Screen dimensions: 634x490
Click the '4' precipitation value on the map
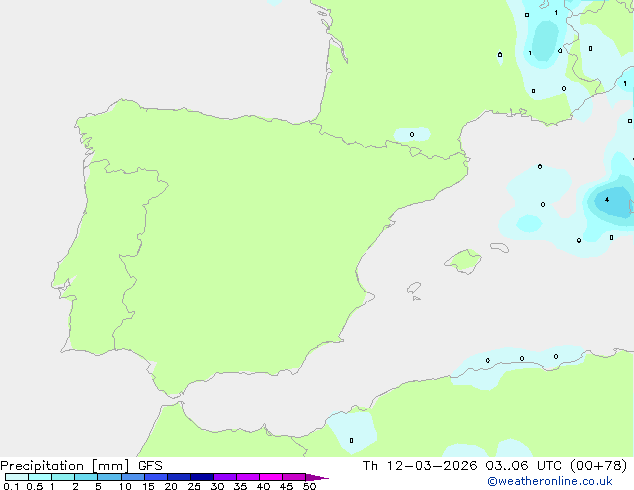click(607, 200)
